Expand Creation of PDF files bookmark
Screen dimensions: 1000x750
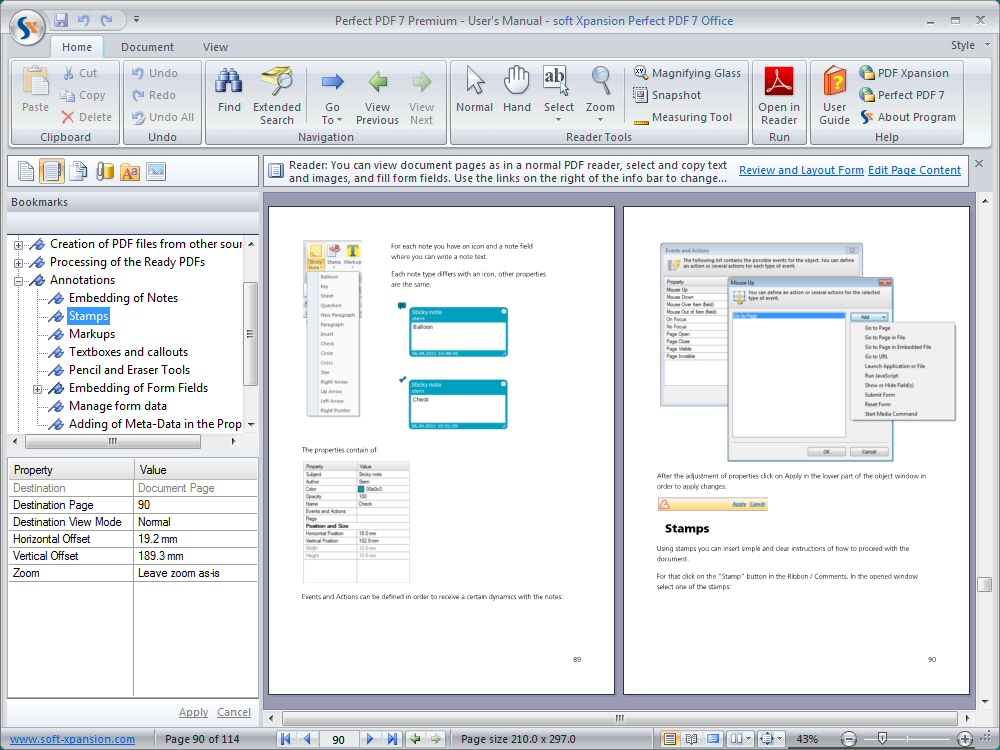click(18, 245)
